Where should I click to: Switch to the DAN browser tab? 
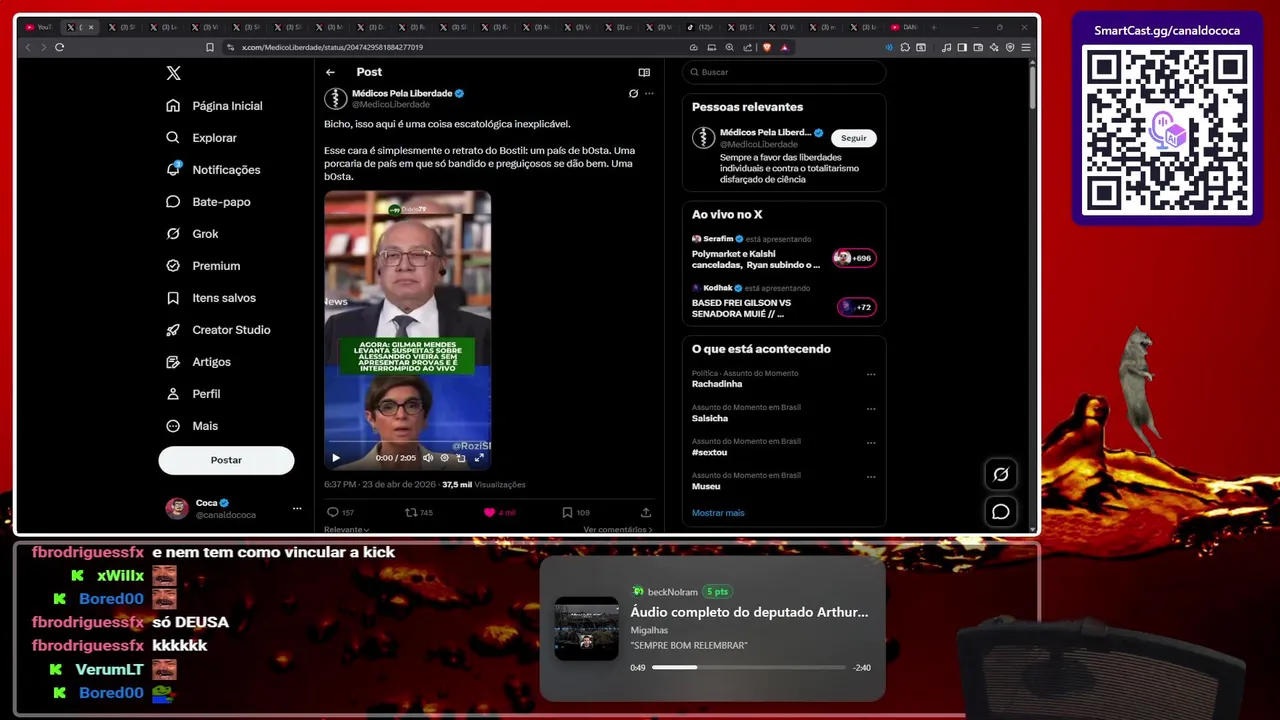[x=904, y=27]
